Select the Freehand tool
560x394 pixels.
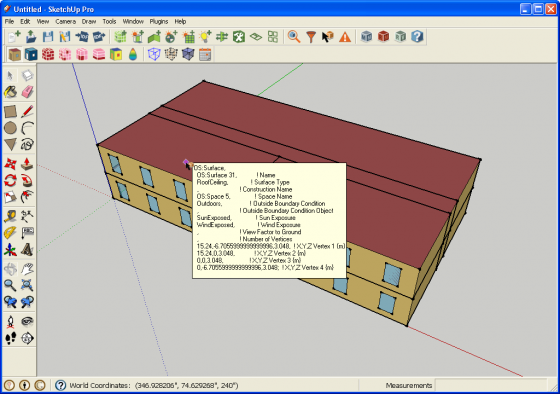(27, 144)
